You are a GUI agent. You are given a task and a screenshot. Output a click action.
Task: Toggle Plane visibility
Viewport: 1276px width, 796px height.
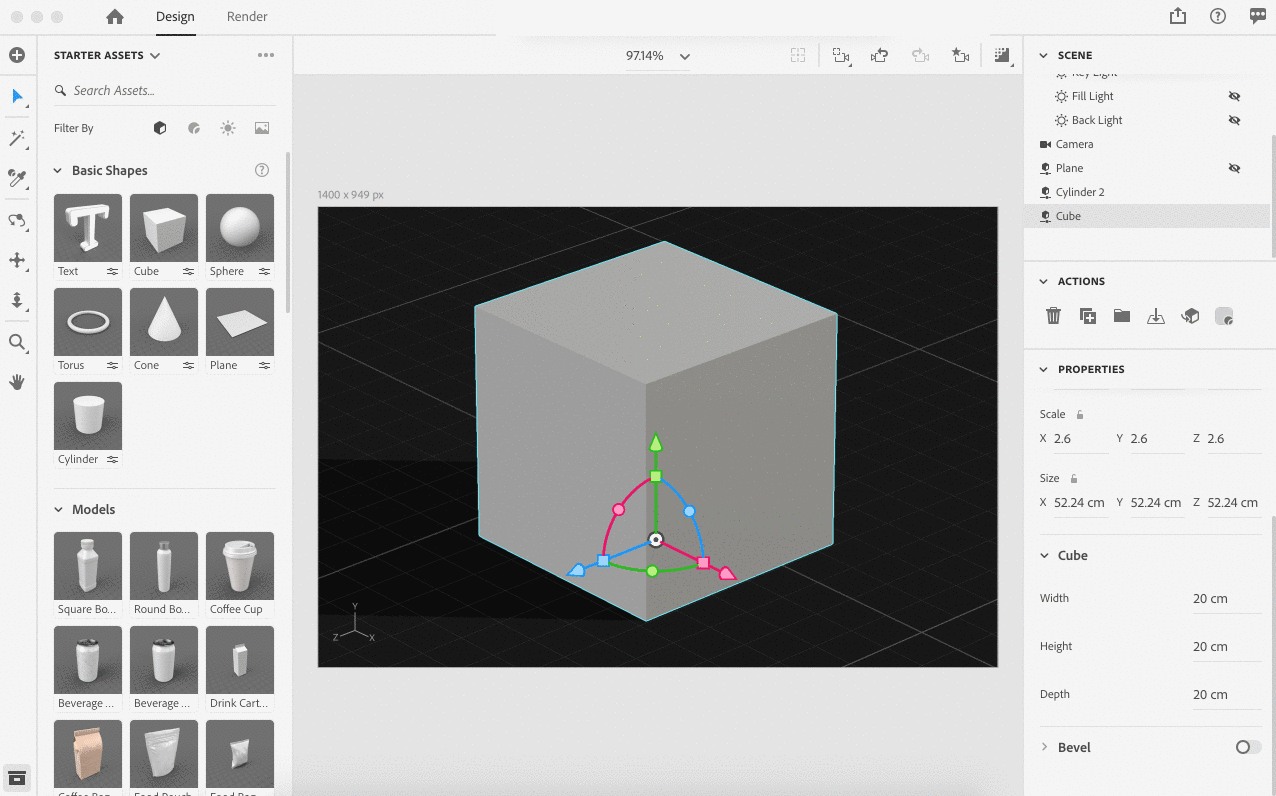click(x=1235, y=168)
